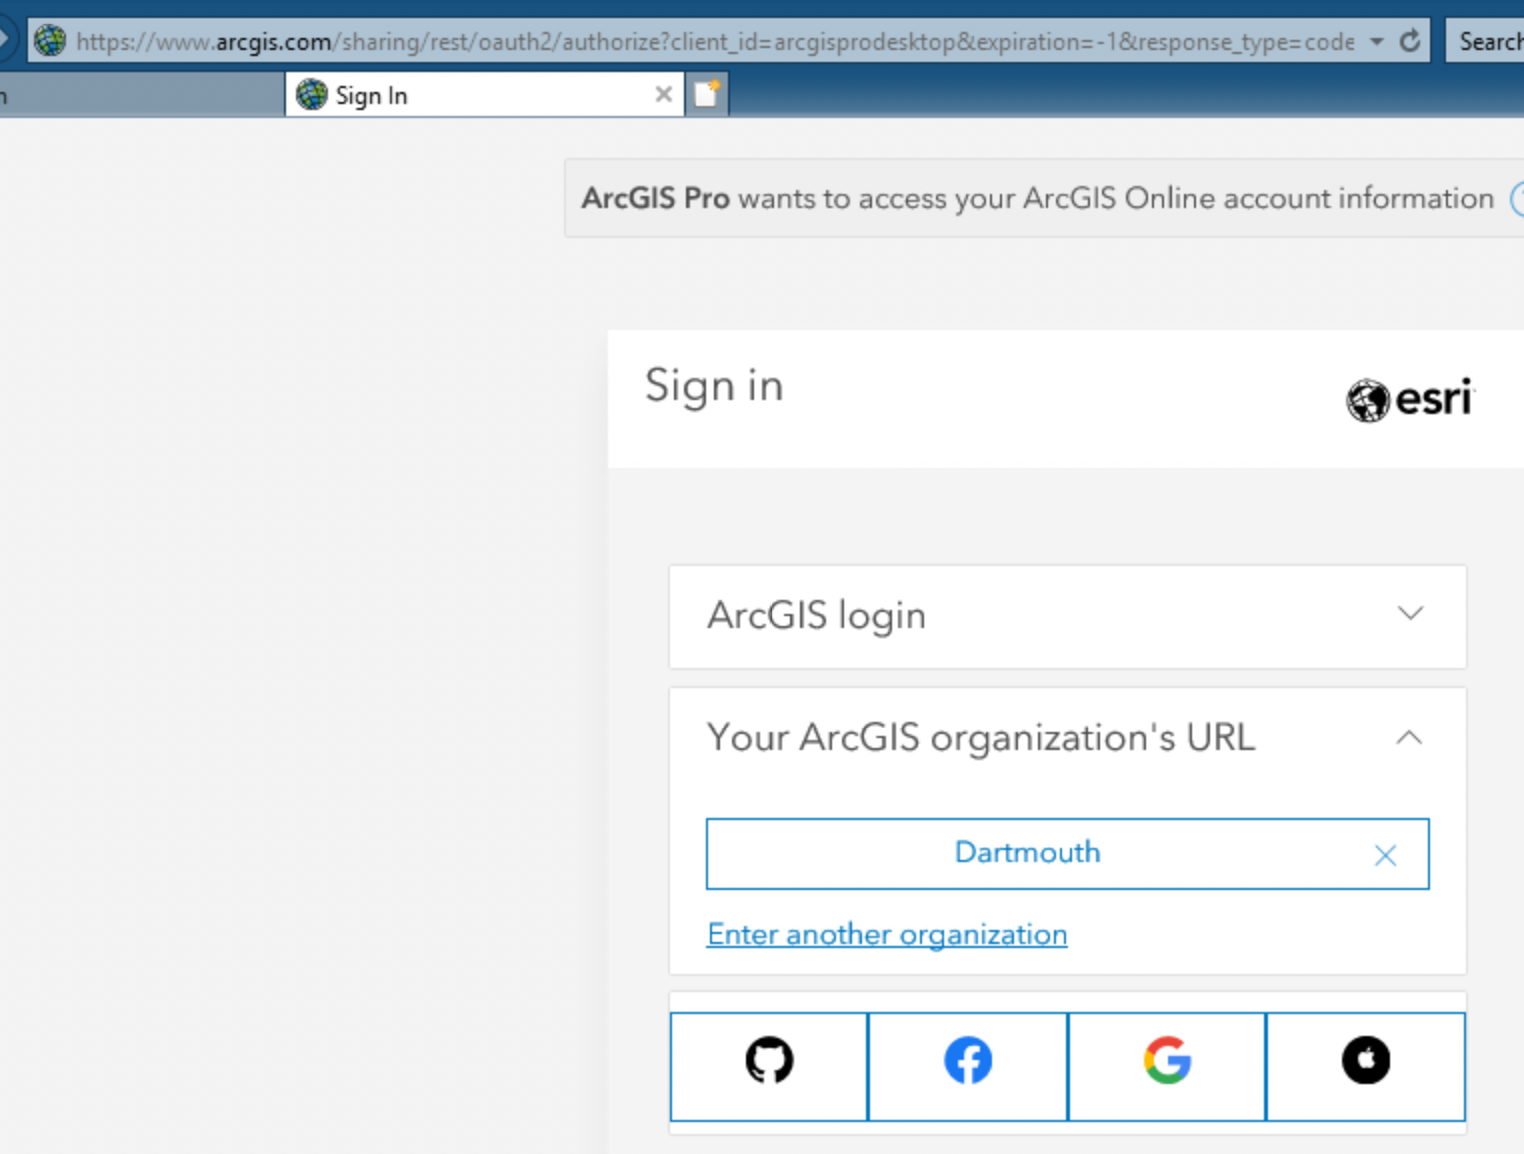This screenshot has height=1154, width=1524.
Task: Open a new browser tab
Action: (706, 94)
